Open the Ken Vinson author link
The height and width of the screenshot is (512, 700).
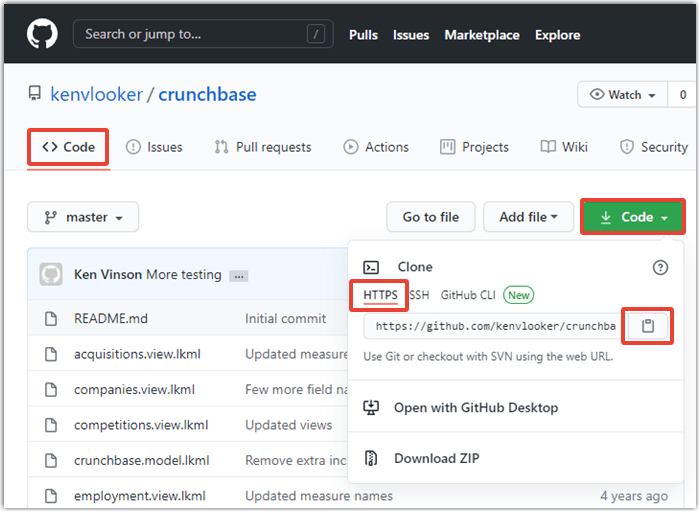(x=108, y=274)
